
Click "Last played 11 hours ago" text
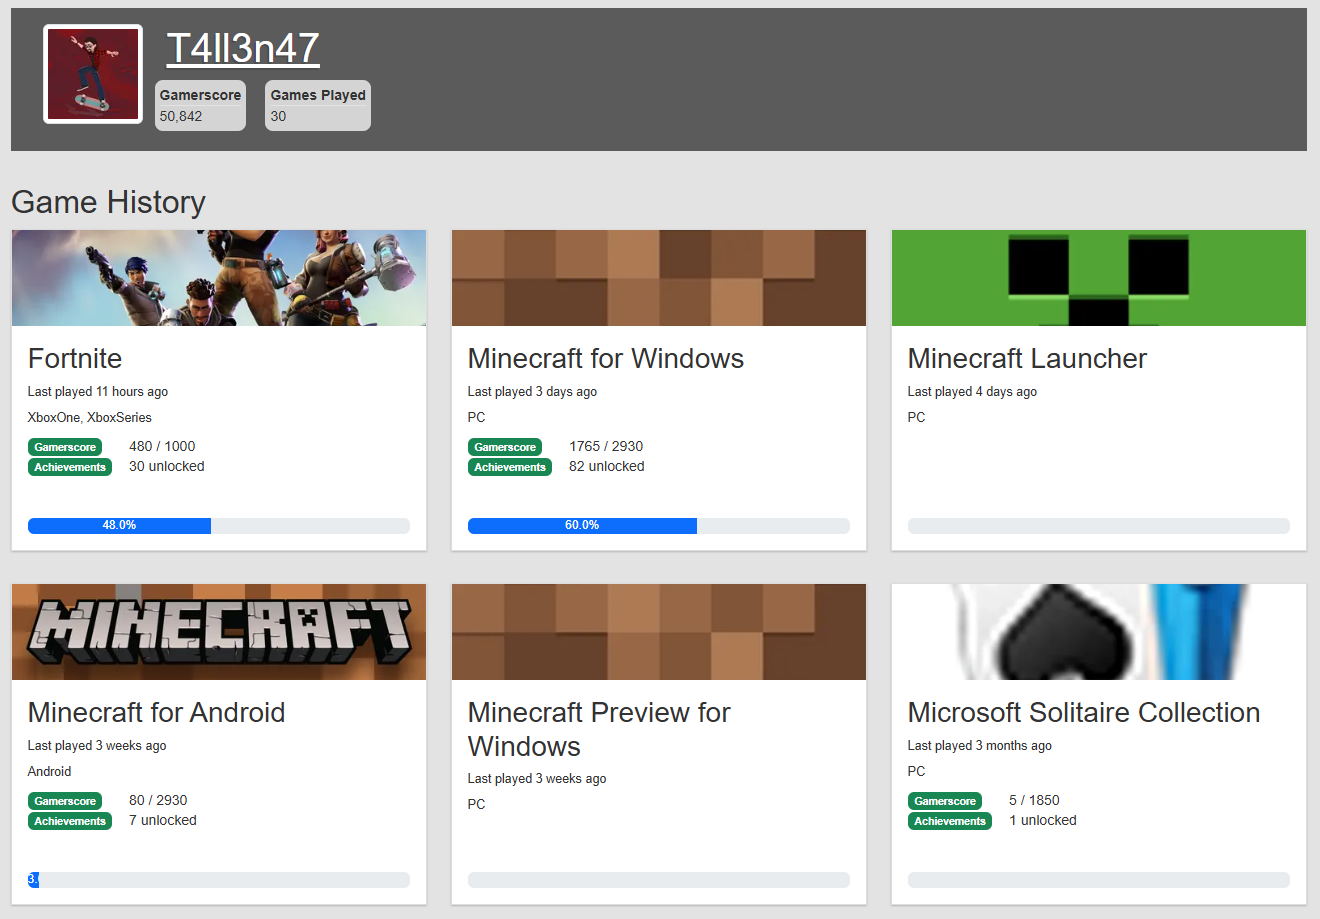point(98,391)
